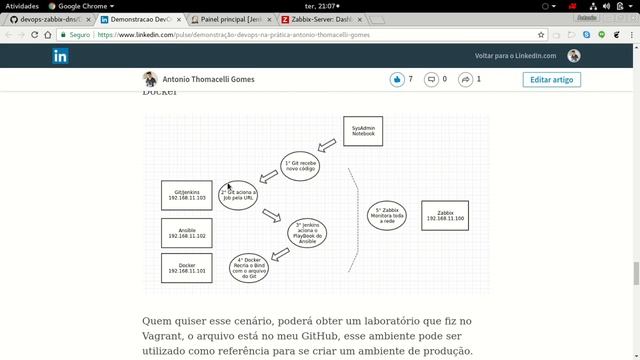Open the Google Chrome application menu
This screenshot has height=360, width=640.
coord(81,6)
